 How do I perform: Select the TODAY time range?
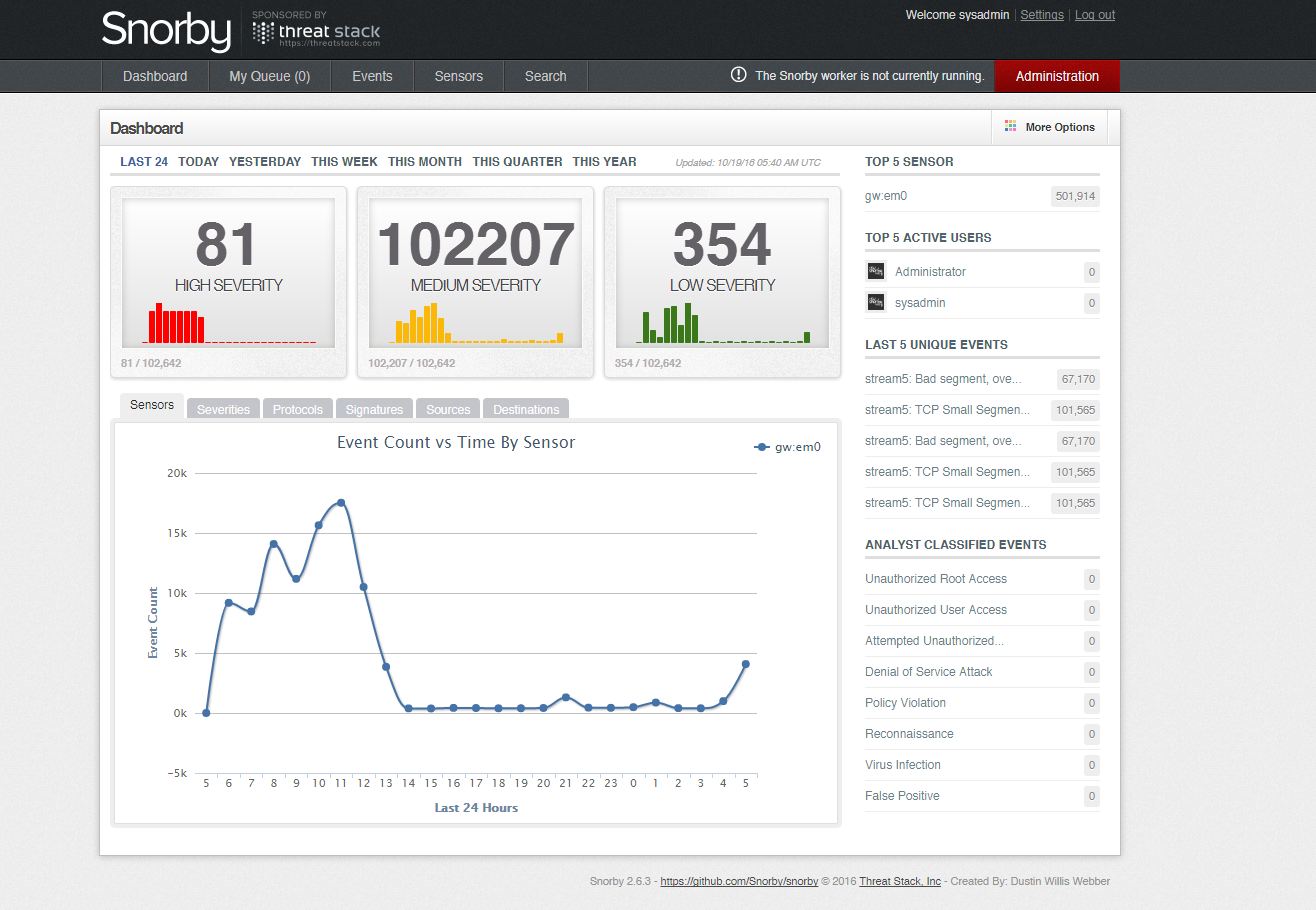click(198, 161)
